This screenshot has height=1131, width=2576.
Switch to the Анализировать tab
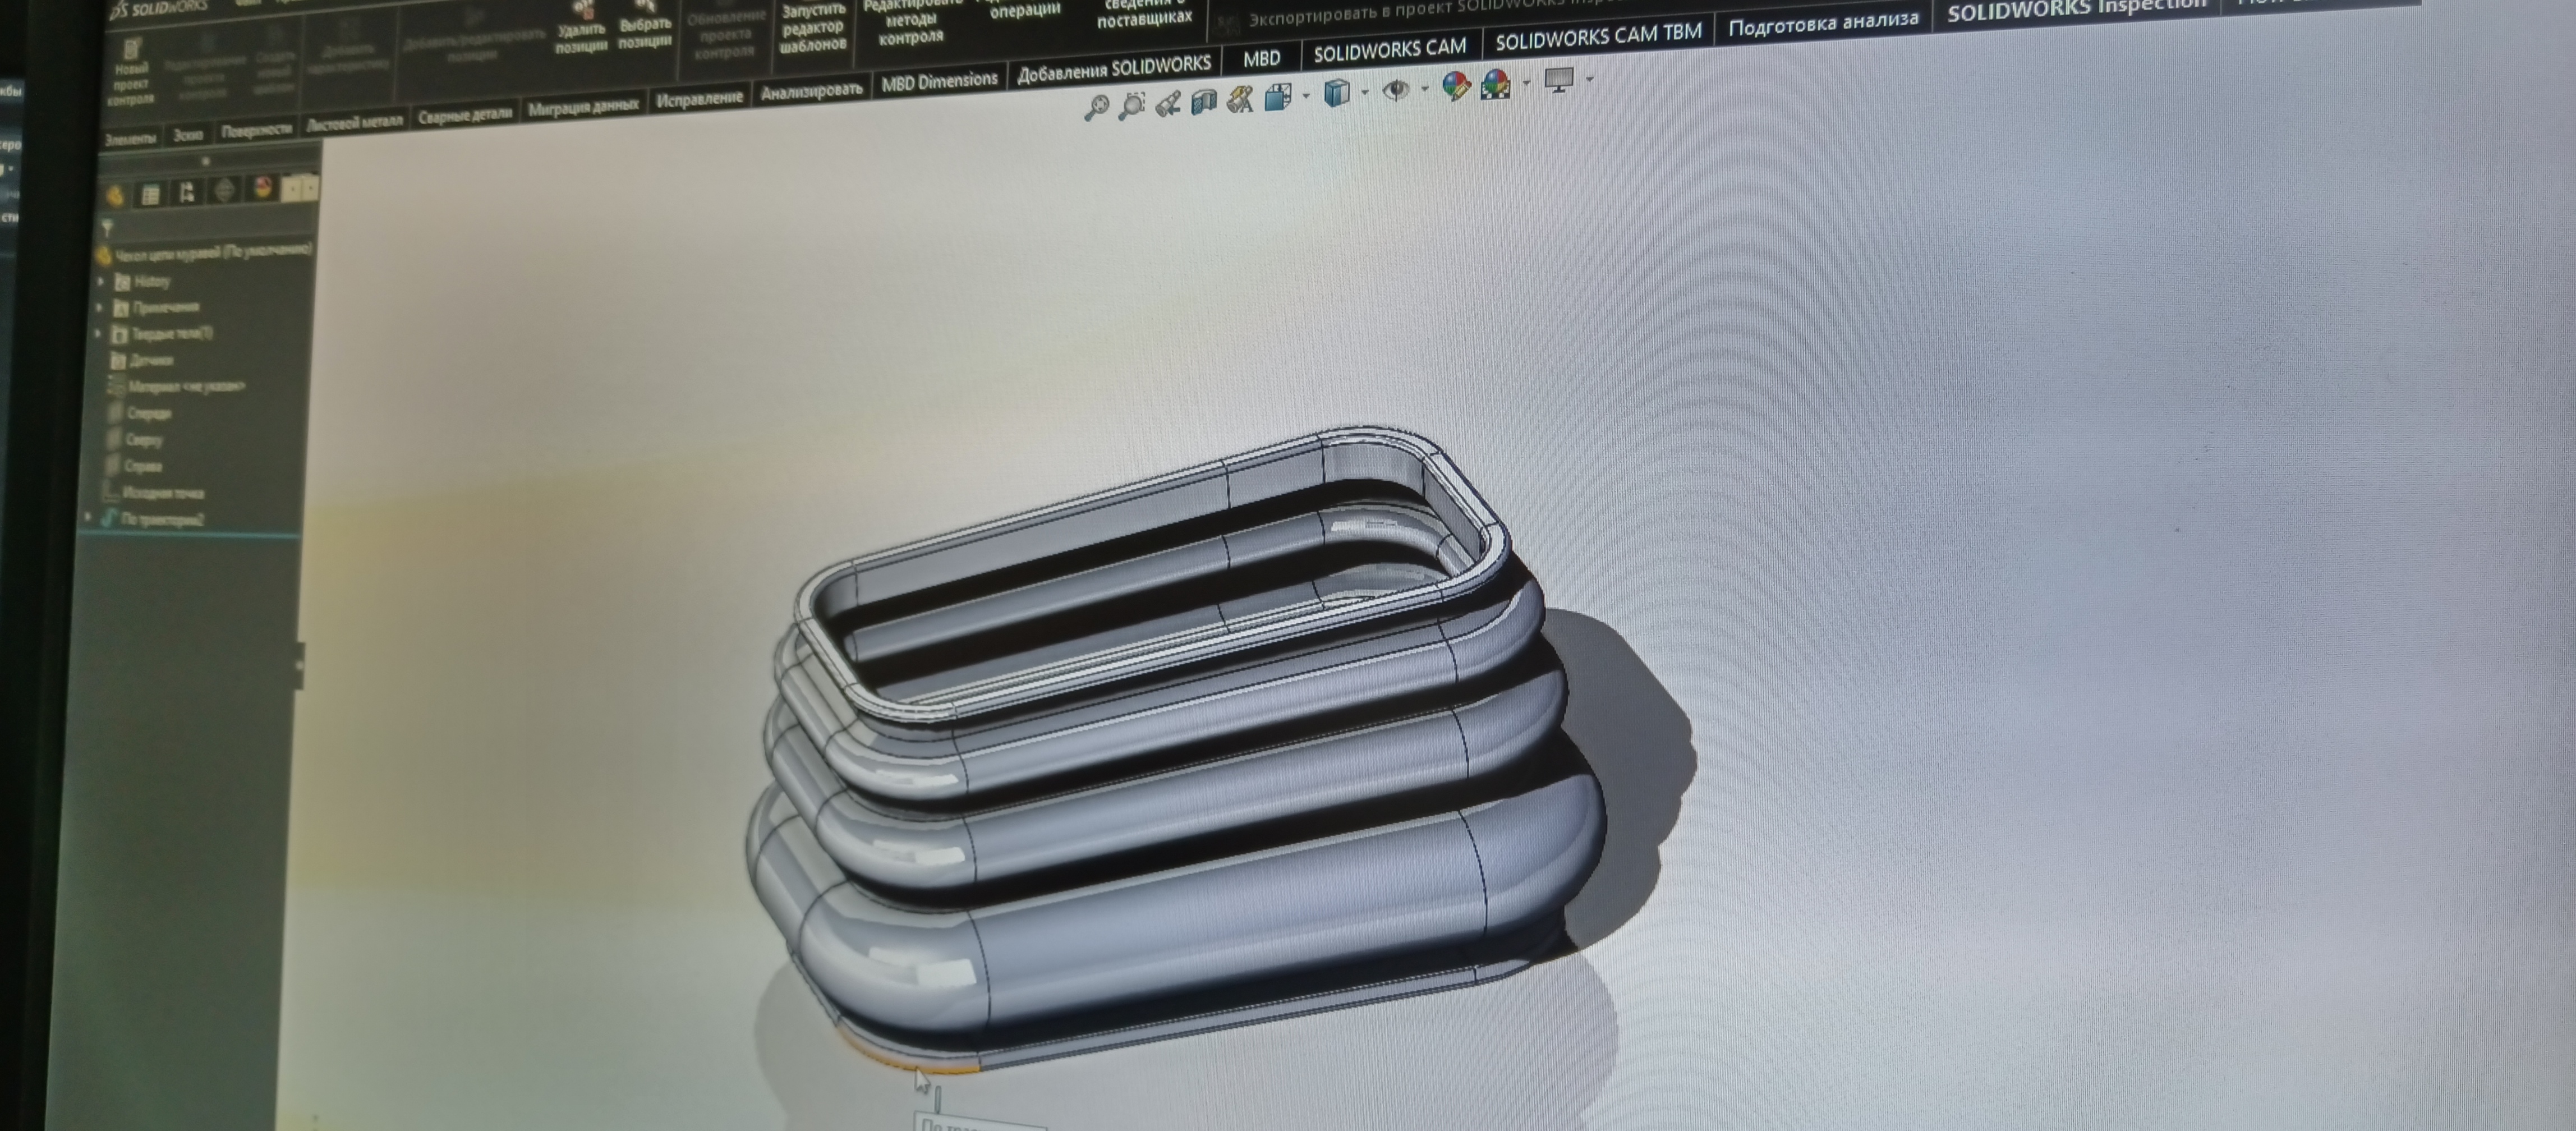[x=811, y=90]
